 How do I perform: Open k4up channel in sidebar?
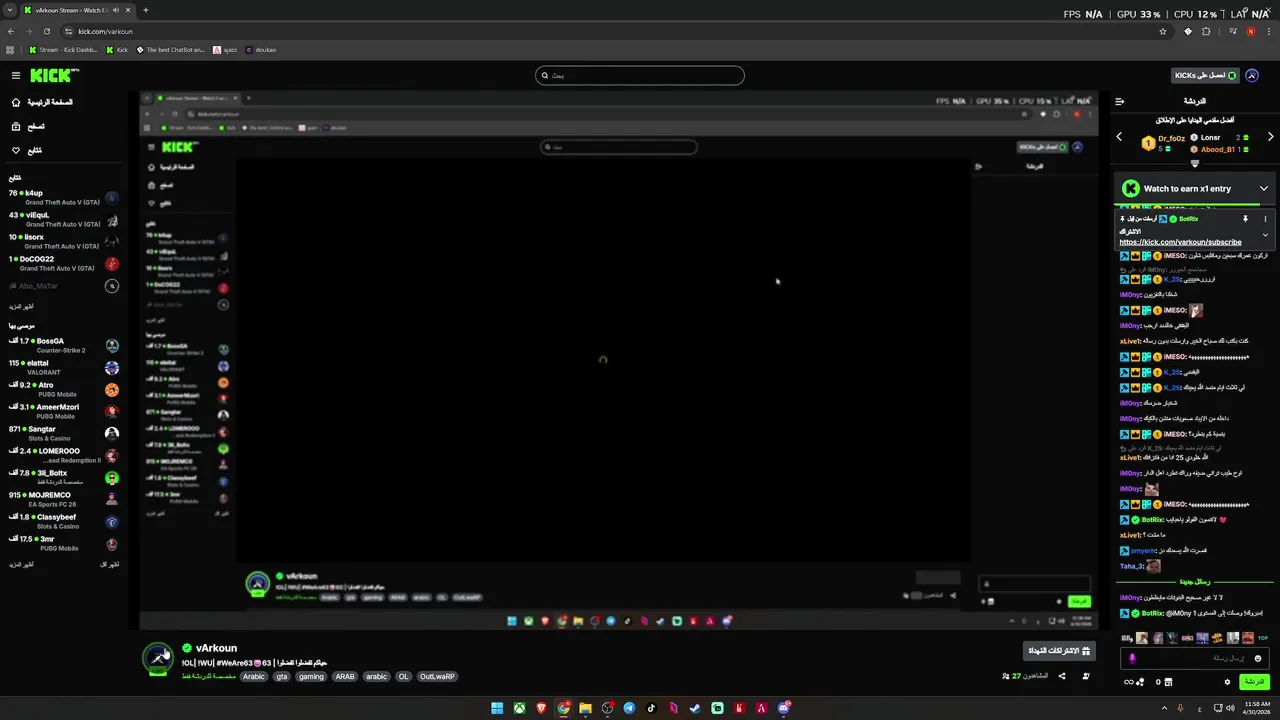click(x=62, y=197)
